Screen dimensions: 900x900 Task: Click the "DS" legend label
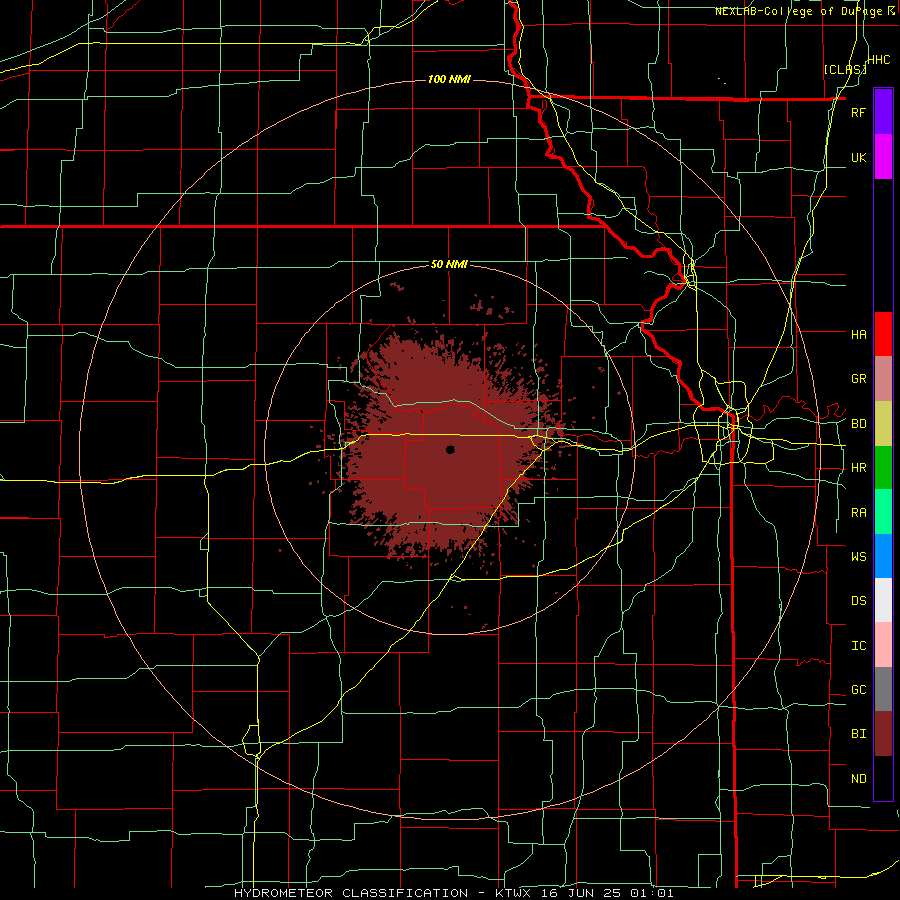tap(858, 601)
